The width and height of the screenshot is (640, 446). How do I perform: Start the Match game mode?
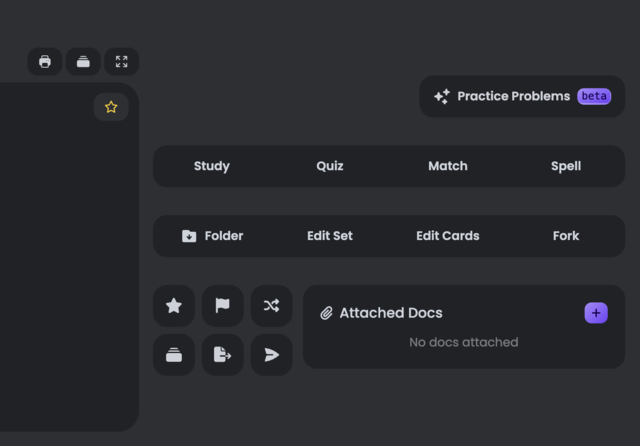pos(448,166)
